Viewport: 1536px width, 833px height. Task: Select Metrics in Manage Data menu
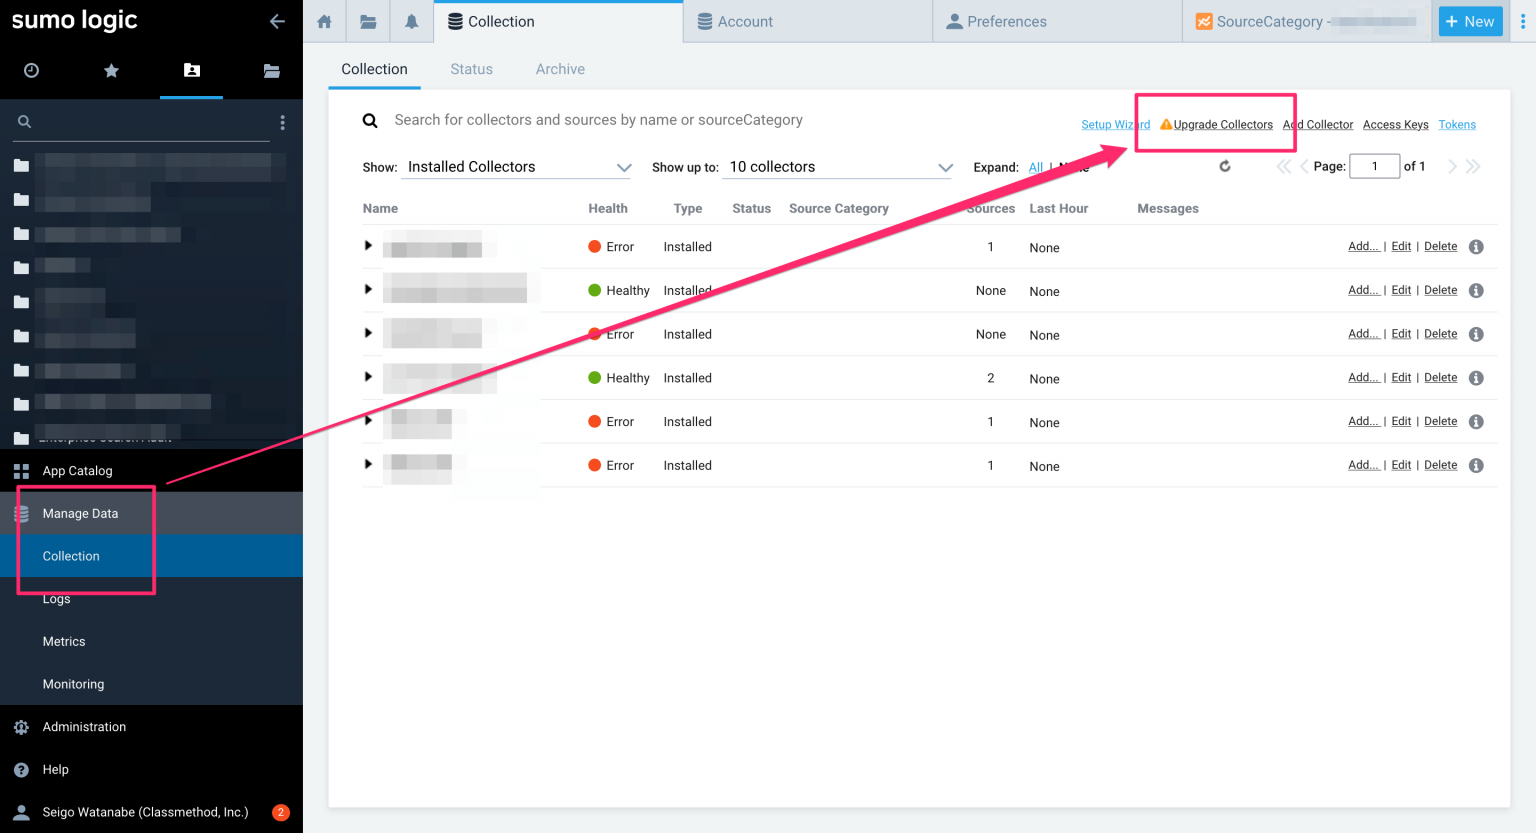pyautogui.click(x=64, y=642)
